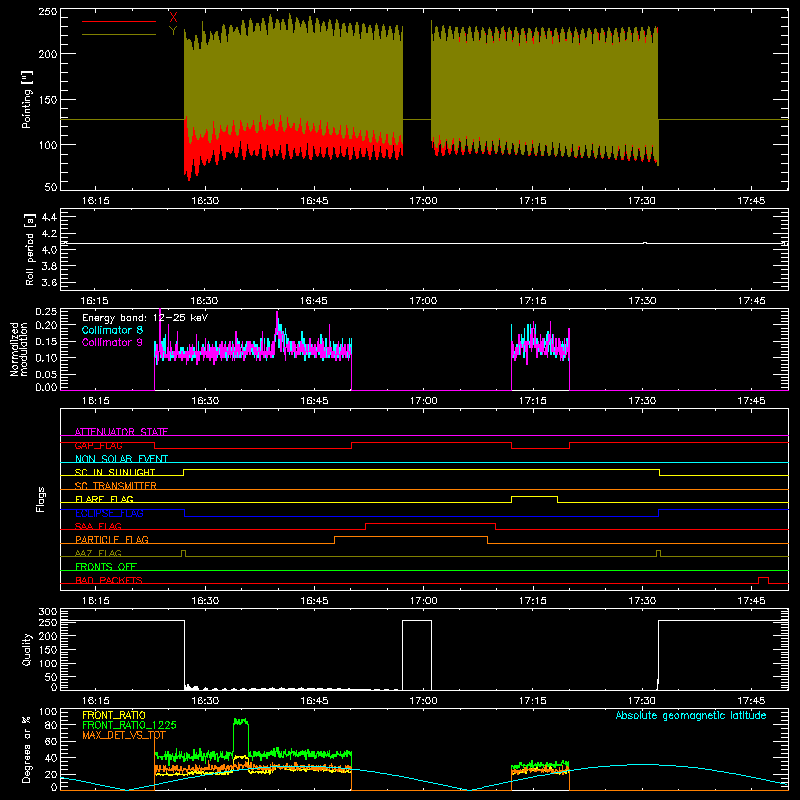Screen dimensions: 800x800
Task: Click the 17:30 time label under Flags plot
Action: (x=642, y=601)
